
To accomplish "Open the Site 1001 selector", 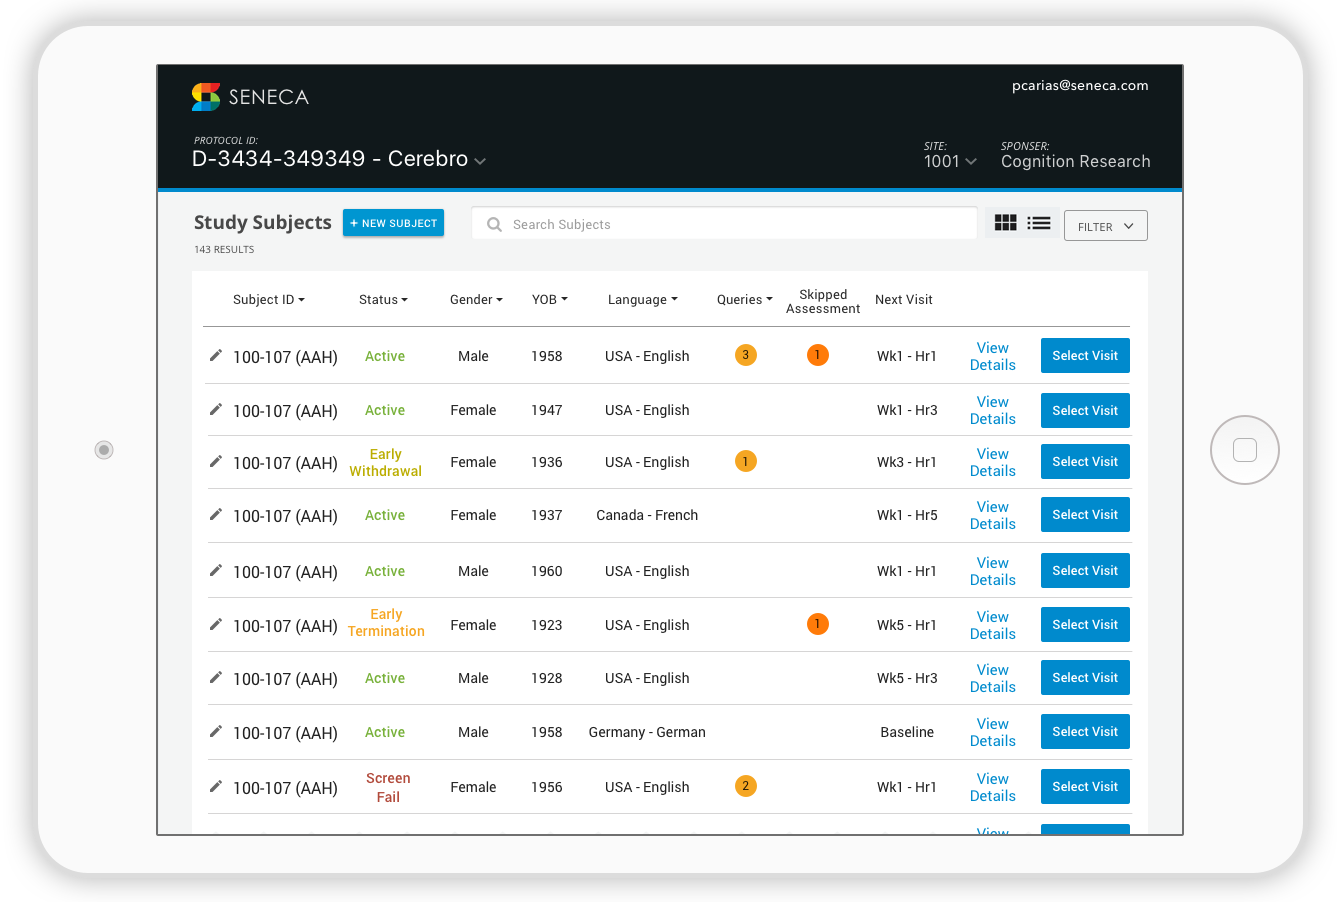I will [949, 161].
